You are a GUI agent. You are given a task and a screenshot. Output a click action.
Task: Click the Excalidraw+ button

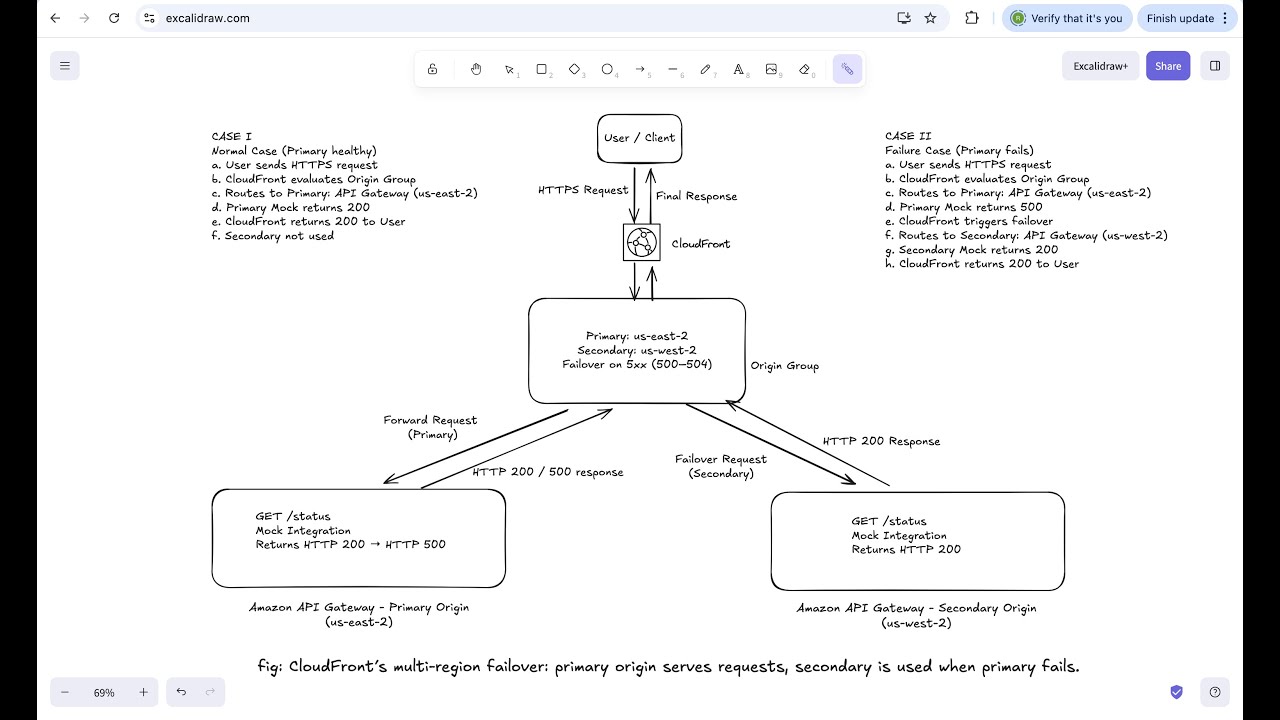point(1100,66)
